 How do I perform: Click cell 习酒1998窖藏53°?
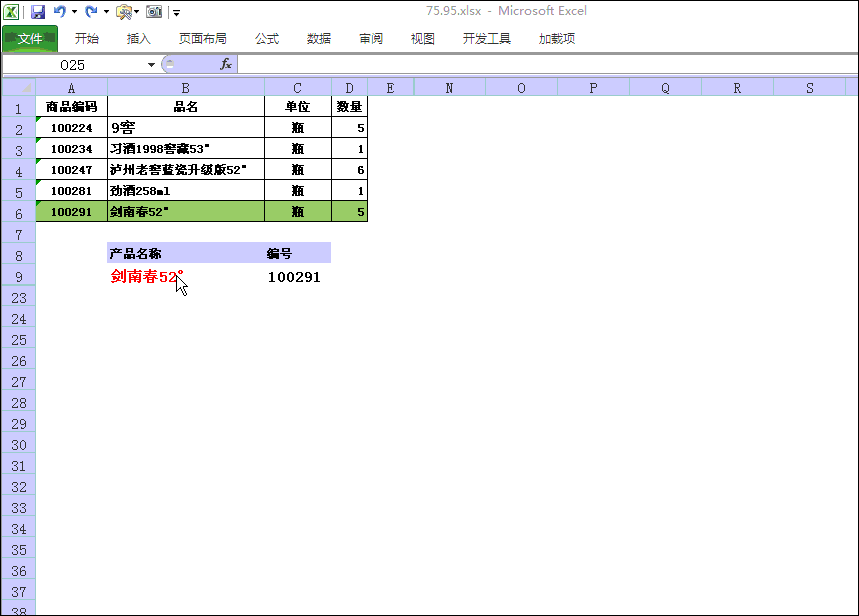(186, 149)
